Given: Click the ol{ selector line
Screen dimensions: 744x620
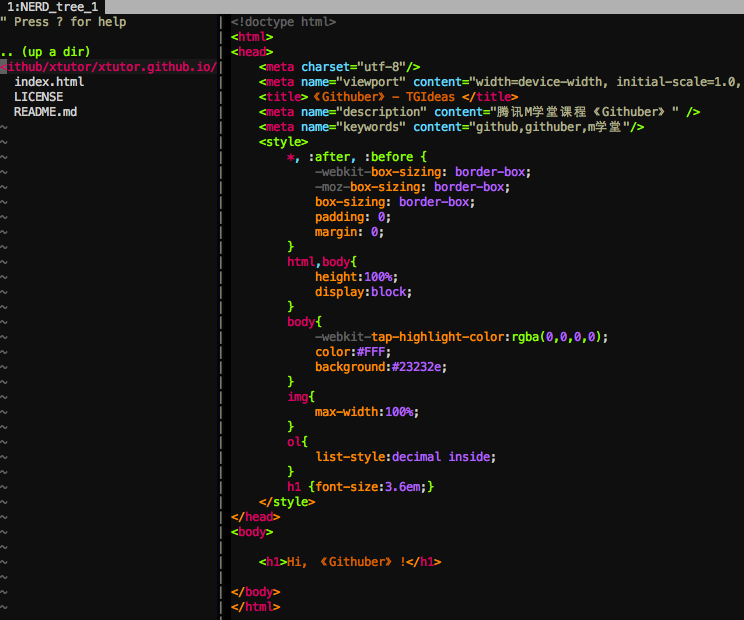Looking at the screenshot, I should click(x=298, y=442).
